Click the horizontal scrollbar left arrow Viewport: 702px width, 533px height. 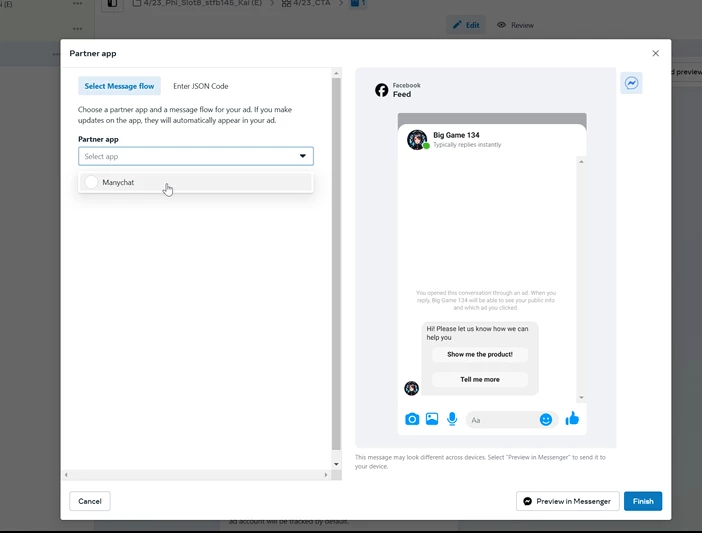66,475
